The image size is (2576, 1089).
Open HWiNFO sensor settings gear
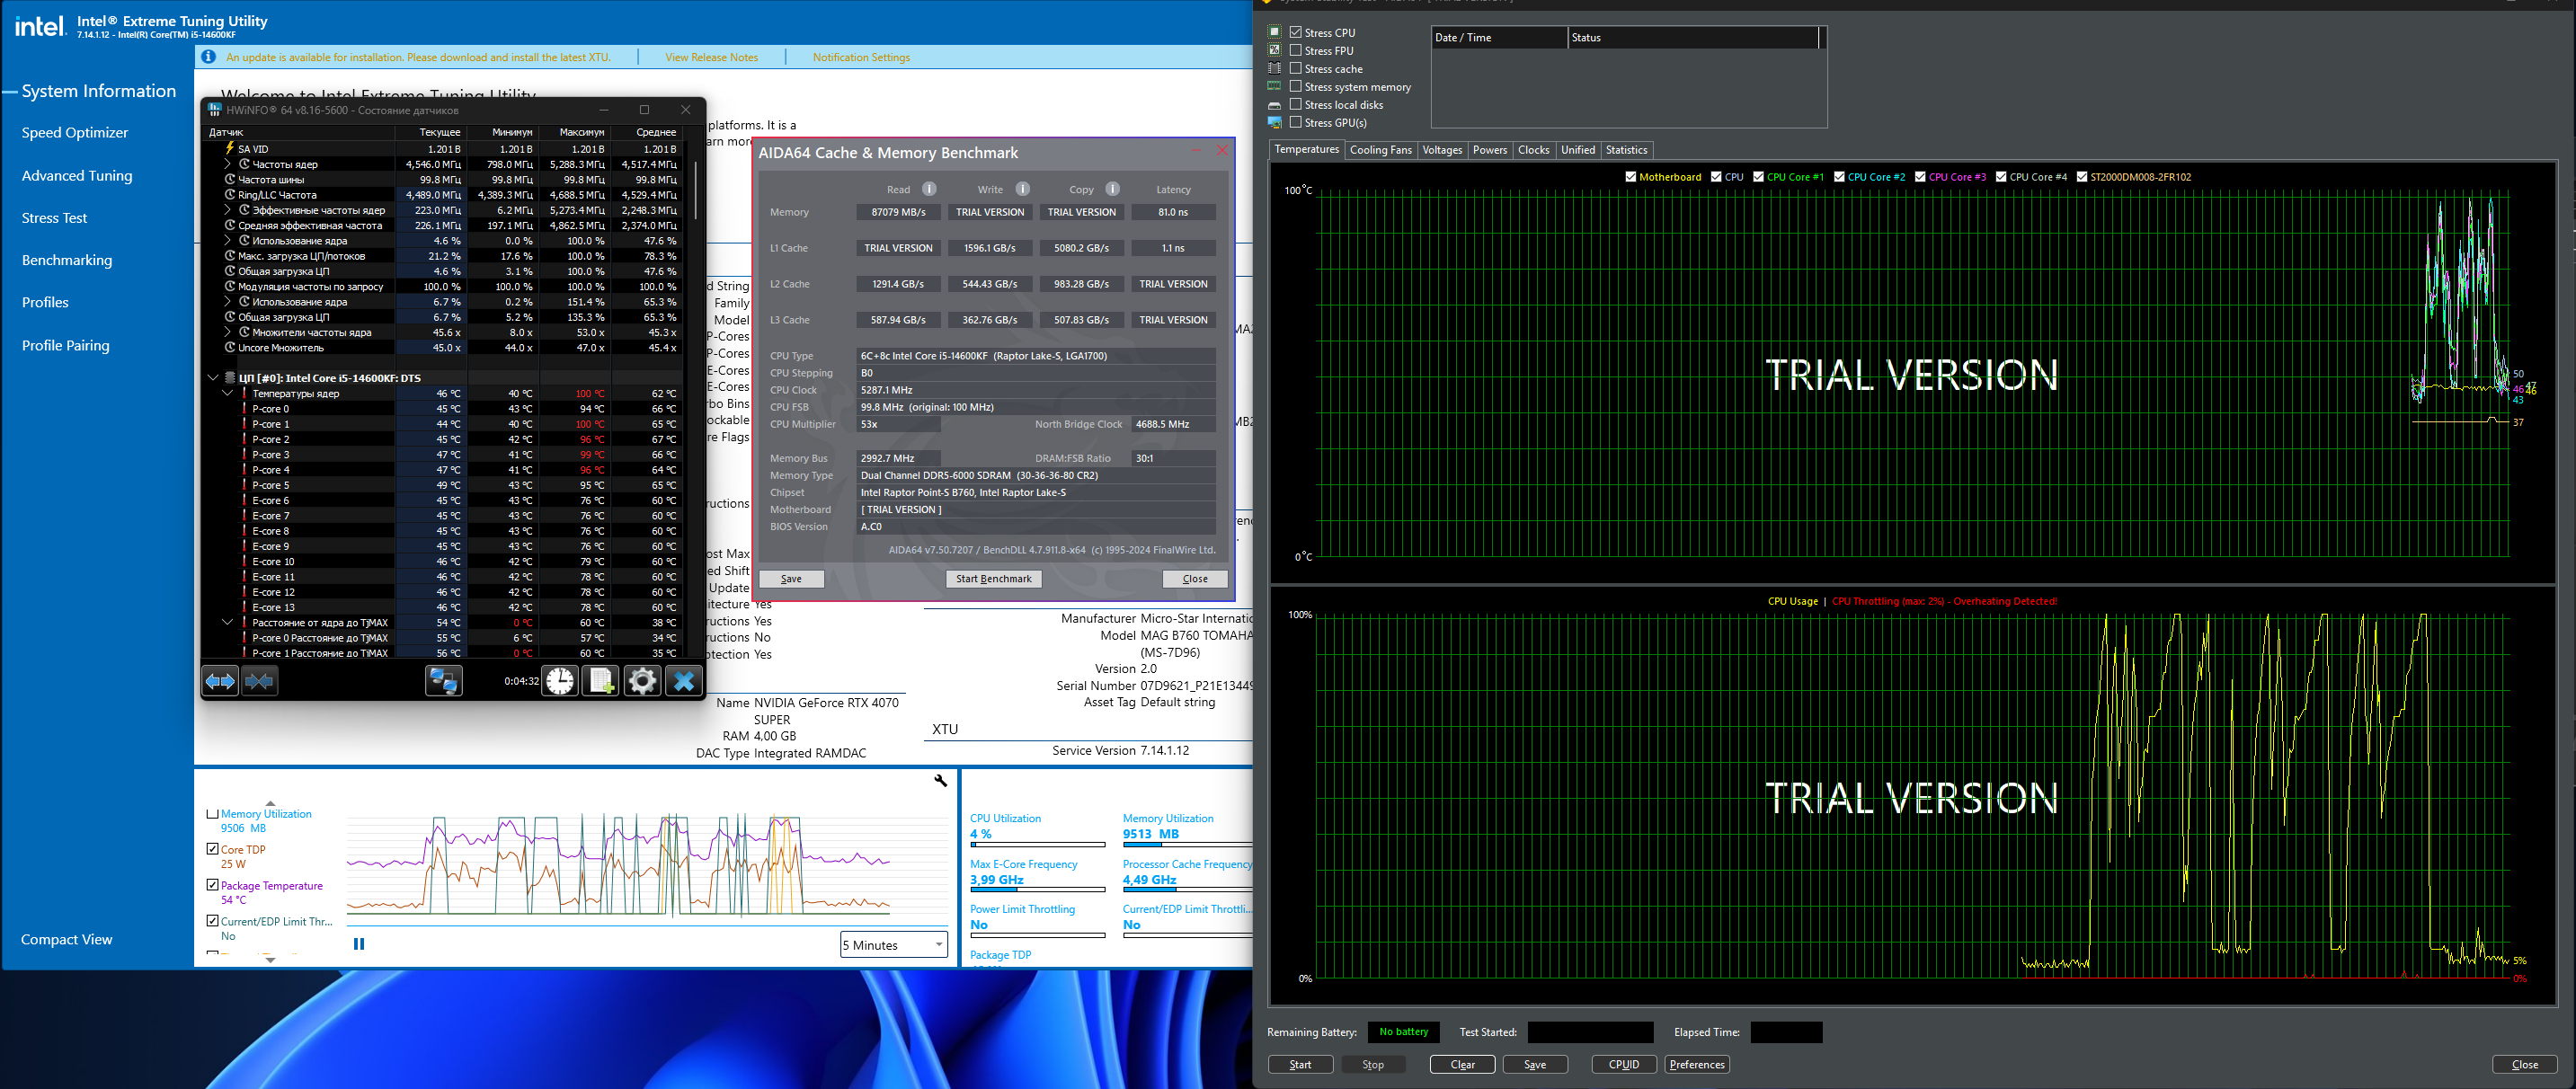(x=642, y=681)
